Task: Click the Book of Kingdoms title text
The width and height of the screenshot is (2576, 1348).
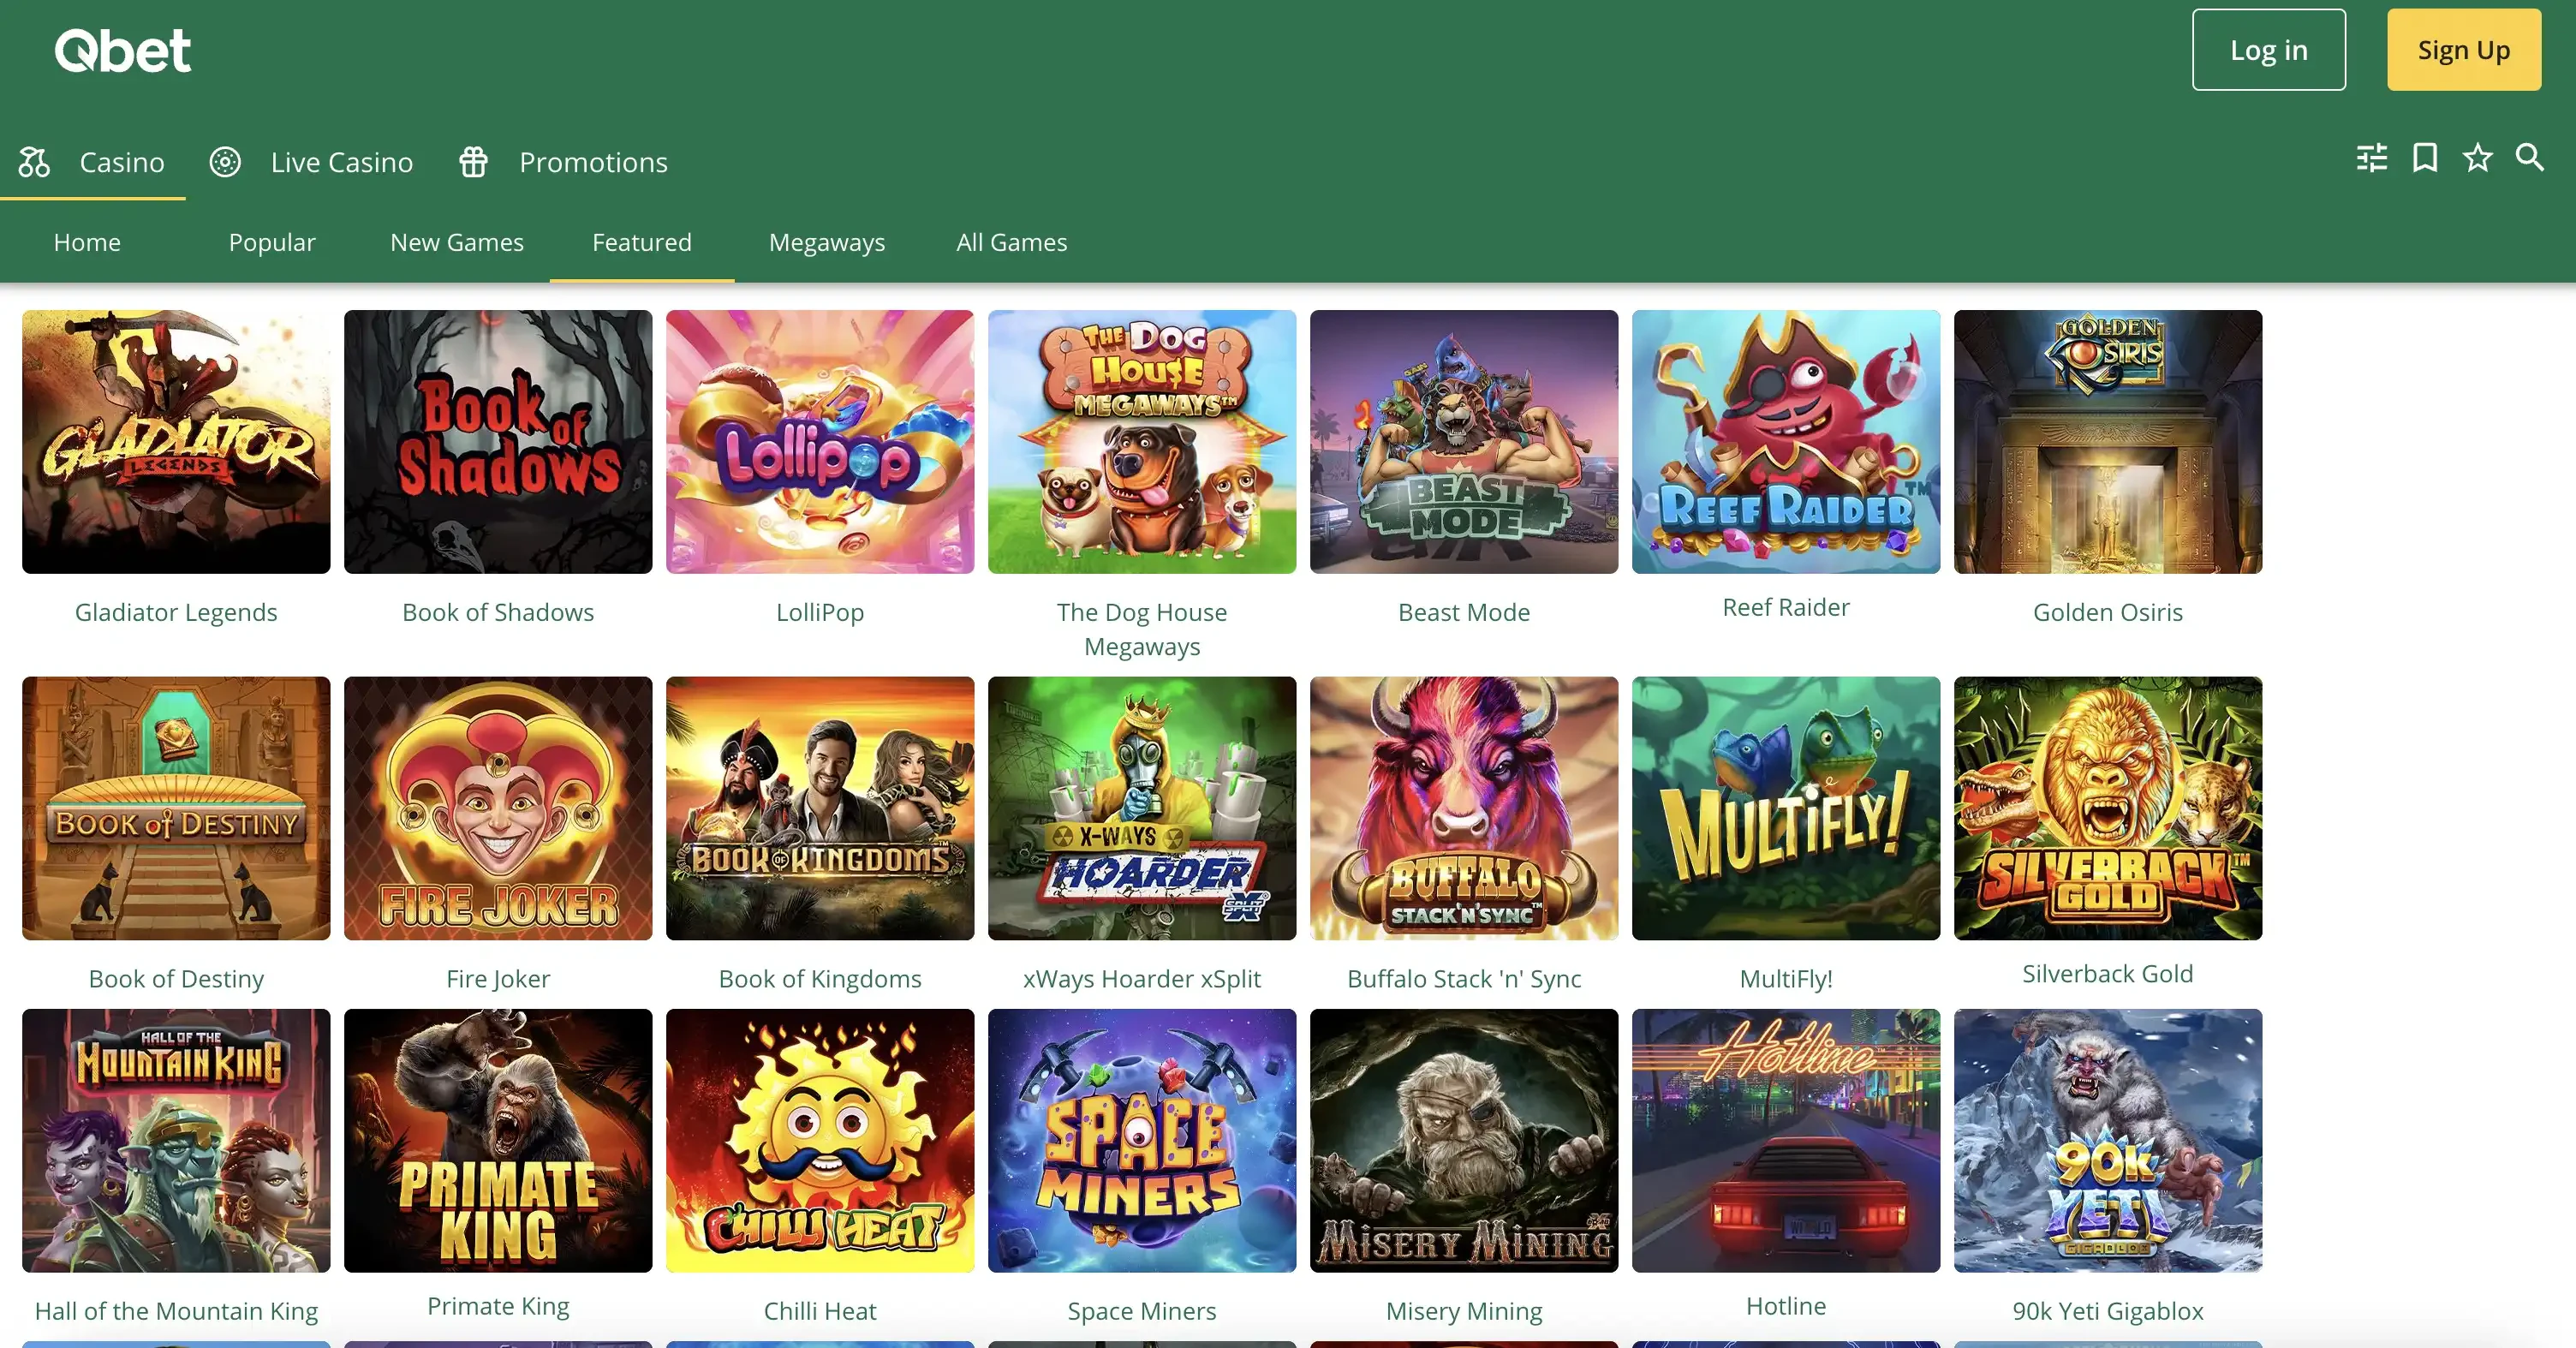Action: pos(820,978)
